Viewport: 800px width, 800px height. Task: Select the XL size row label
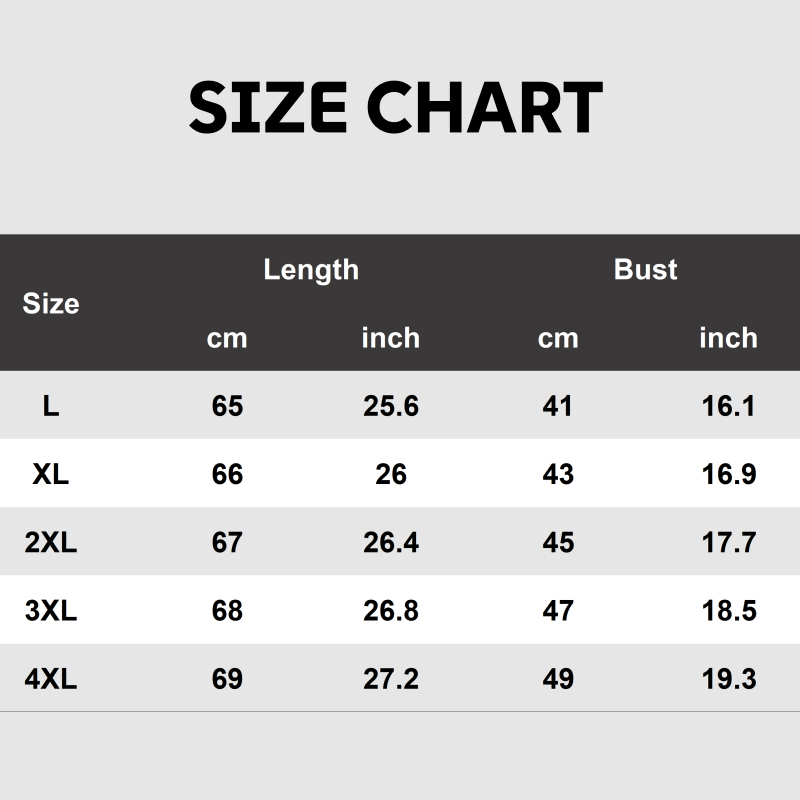51,474
